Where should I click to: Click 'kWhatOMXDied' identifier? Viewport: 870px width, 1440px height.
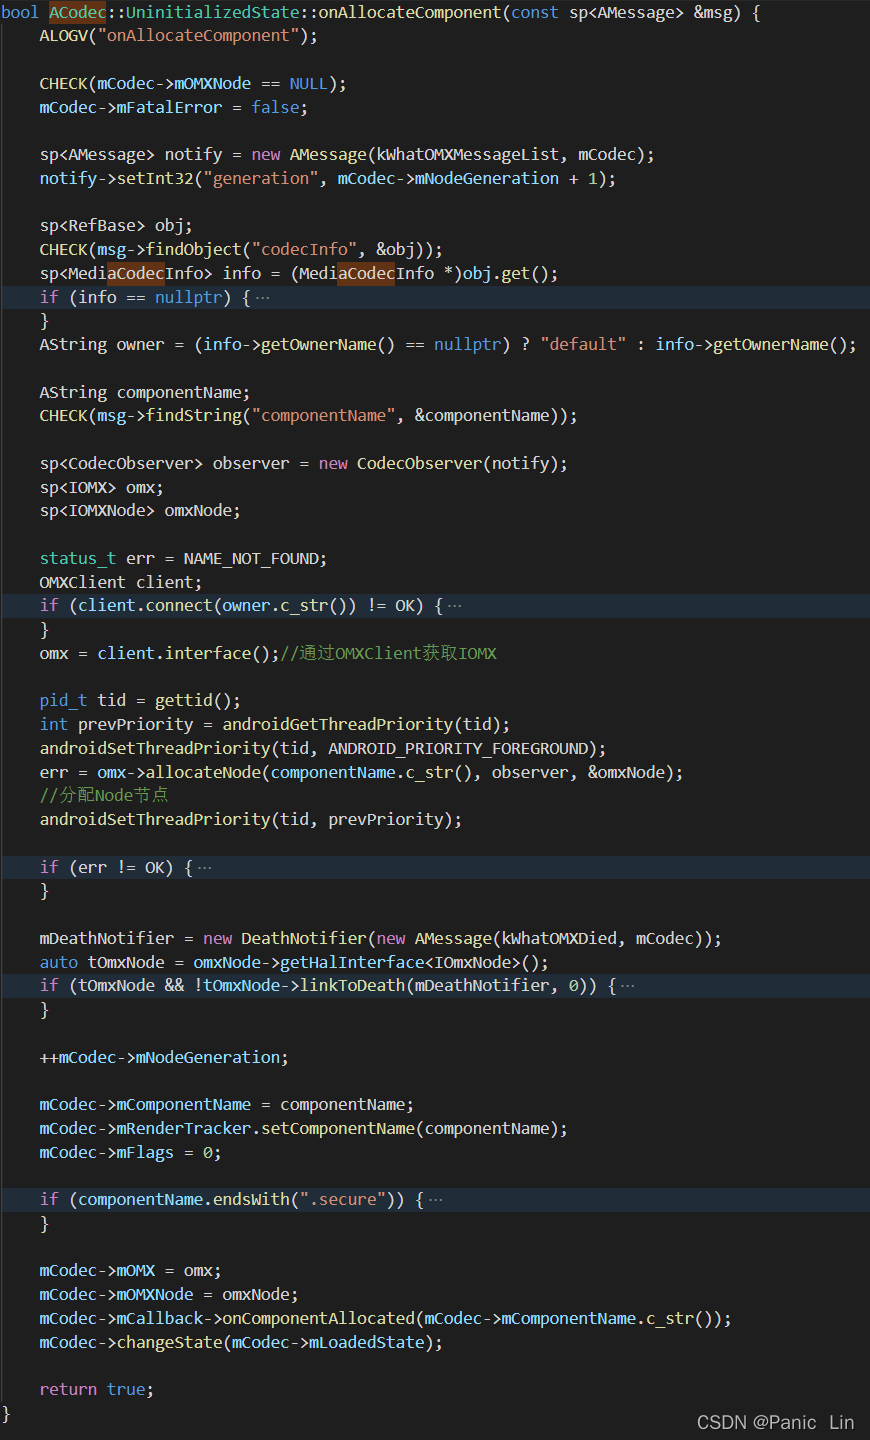tap(559, 939)
